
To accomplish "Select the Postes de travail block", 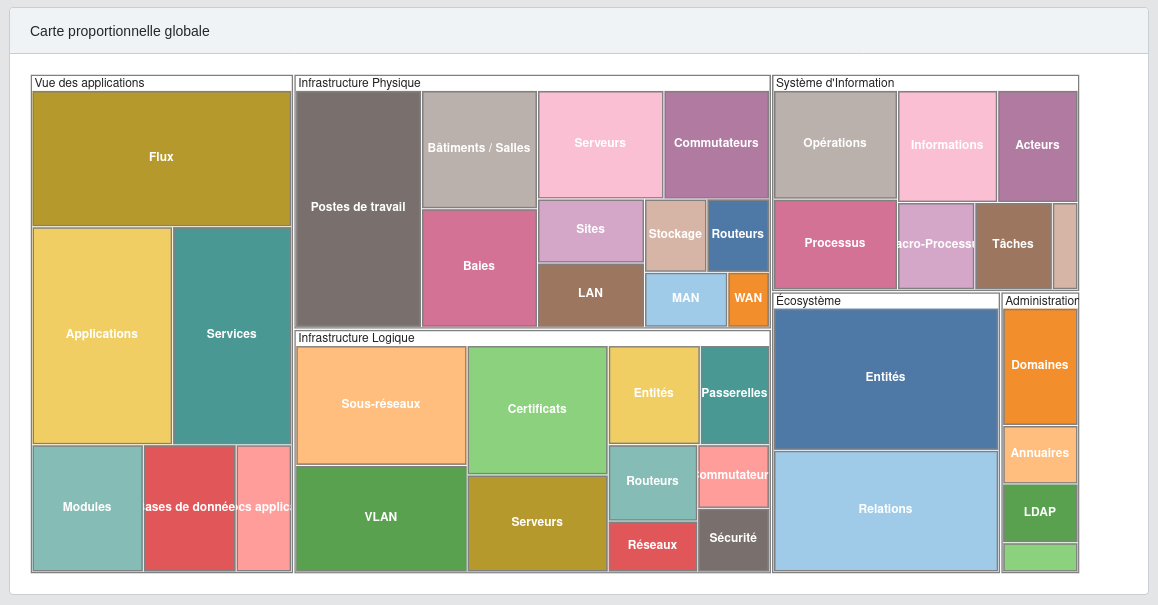I will pos(358,208).
